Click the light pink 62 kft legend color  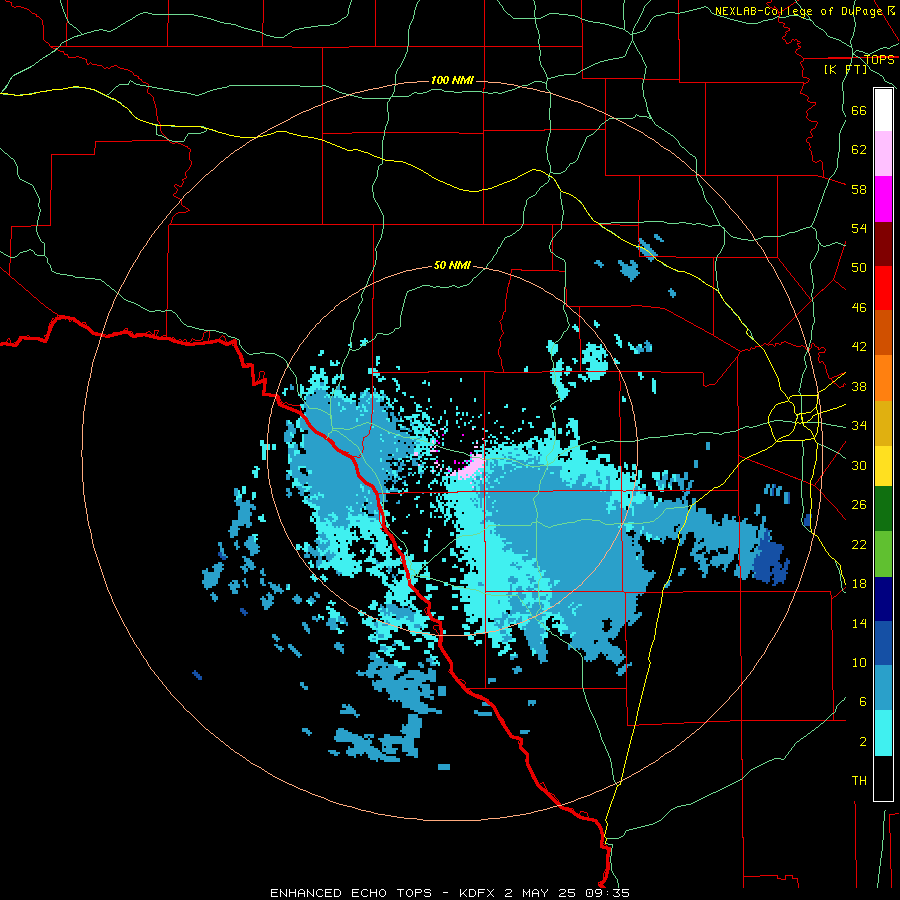883,154
